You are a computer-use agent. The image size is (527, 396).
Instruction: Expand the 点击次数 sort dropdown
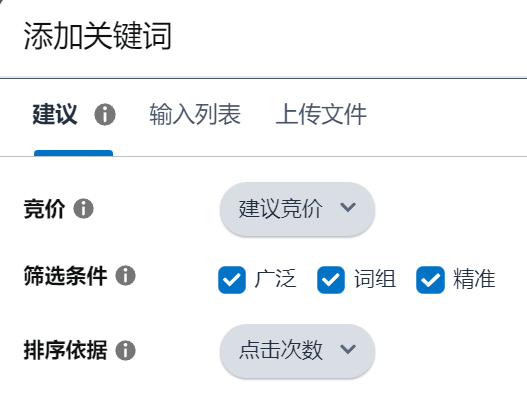(297, 351)
